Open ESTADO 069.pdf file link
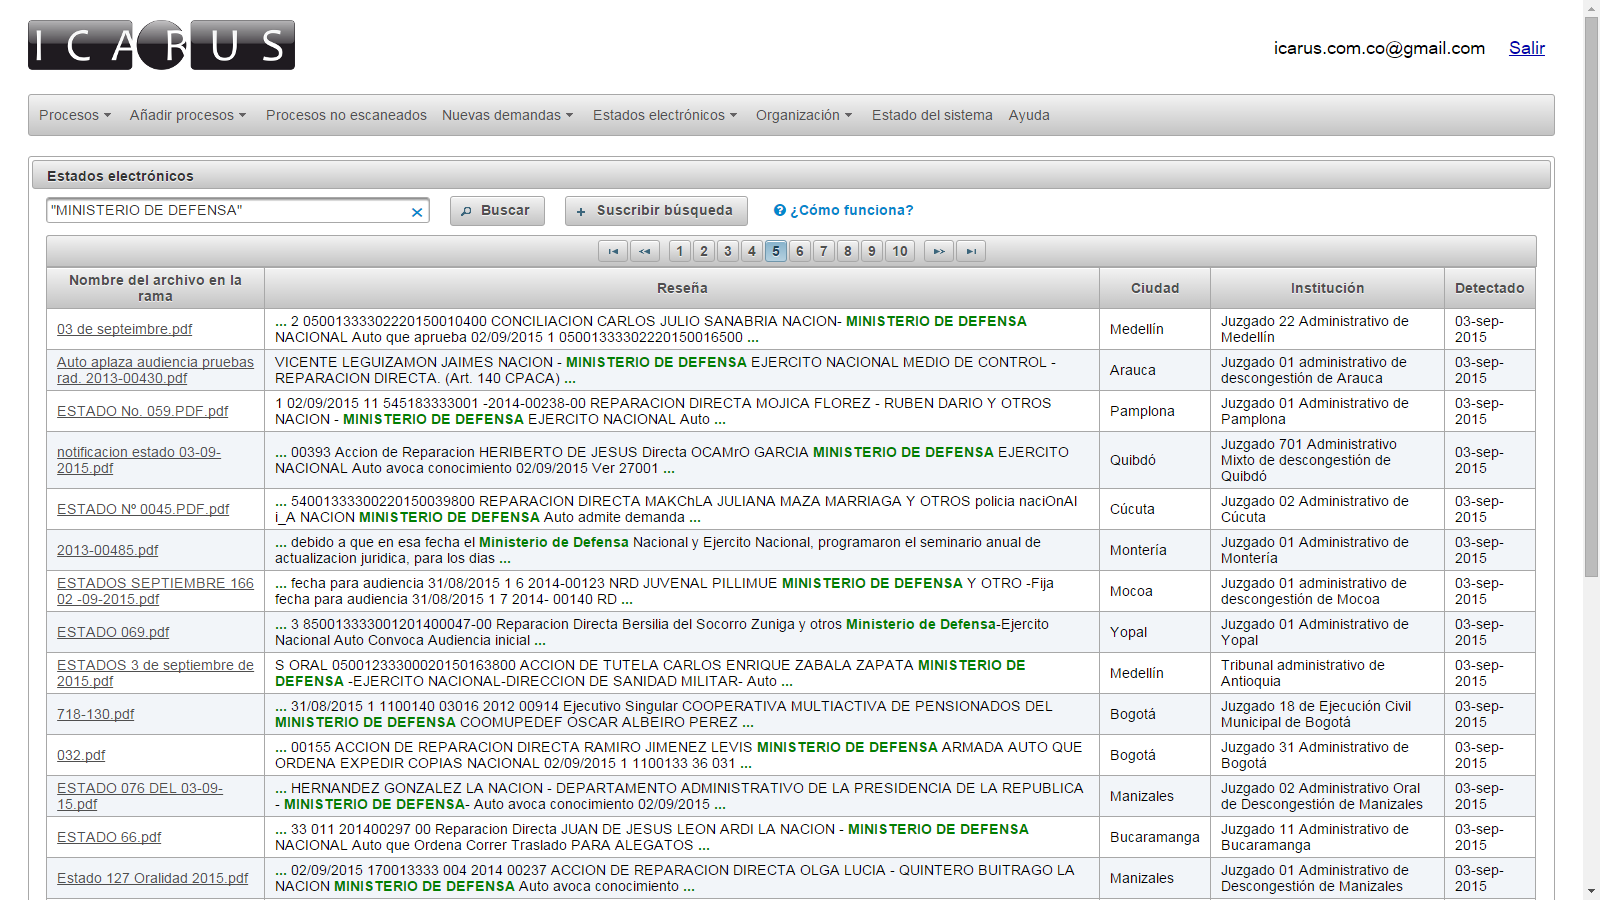Screen dimensions: 1600x900 click(x=113, y=632)
